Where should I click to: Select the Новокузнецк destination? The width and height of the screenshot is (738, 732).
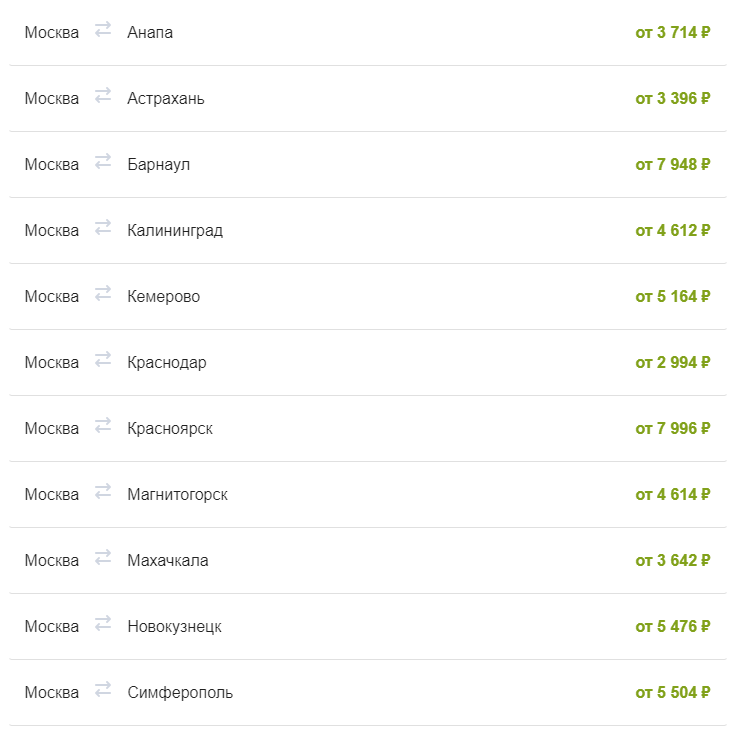175,627
